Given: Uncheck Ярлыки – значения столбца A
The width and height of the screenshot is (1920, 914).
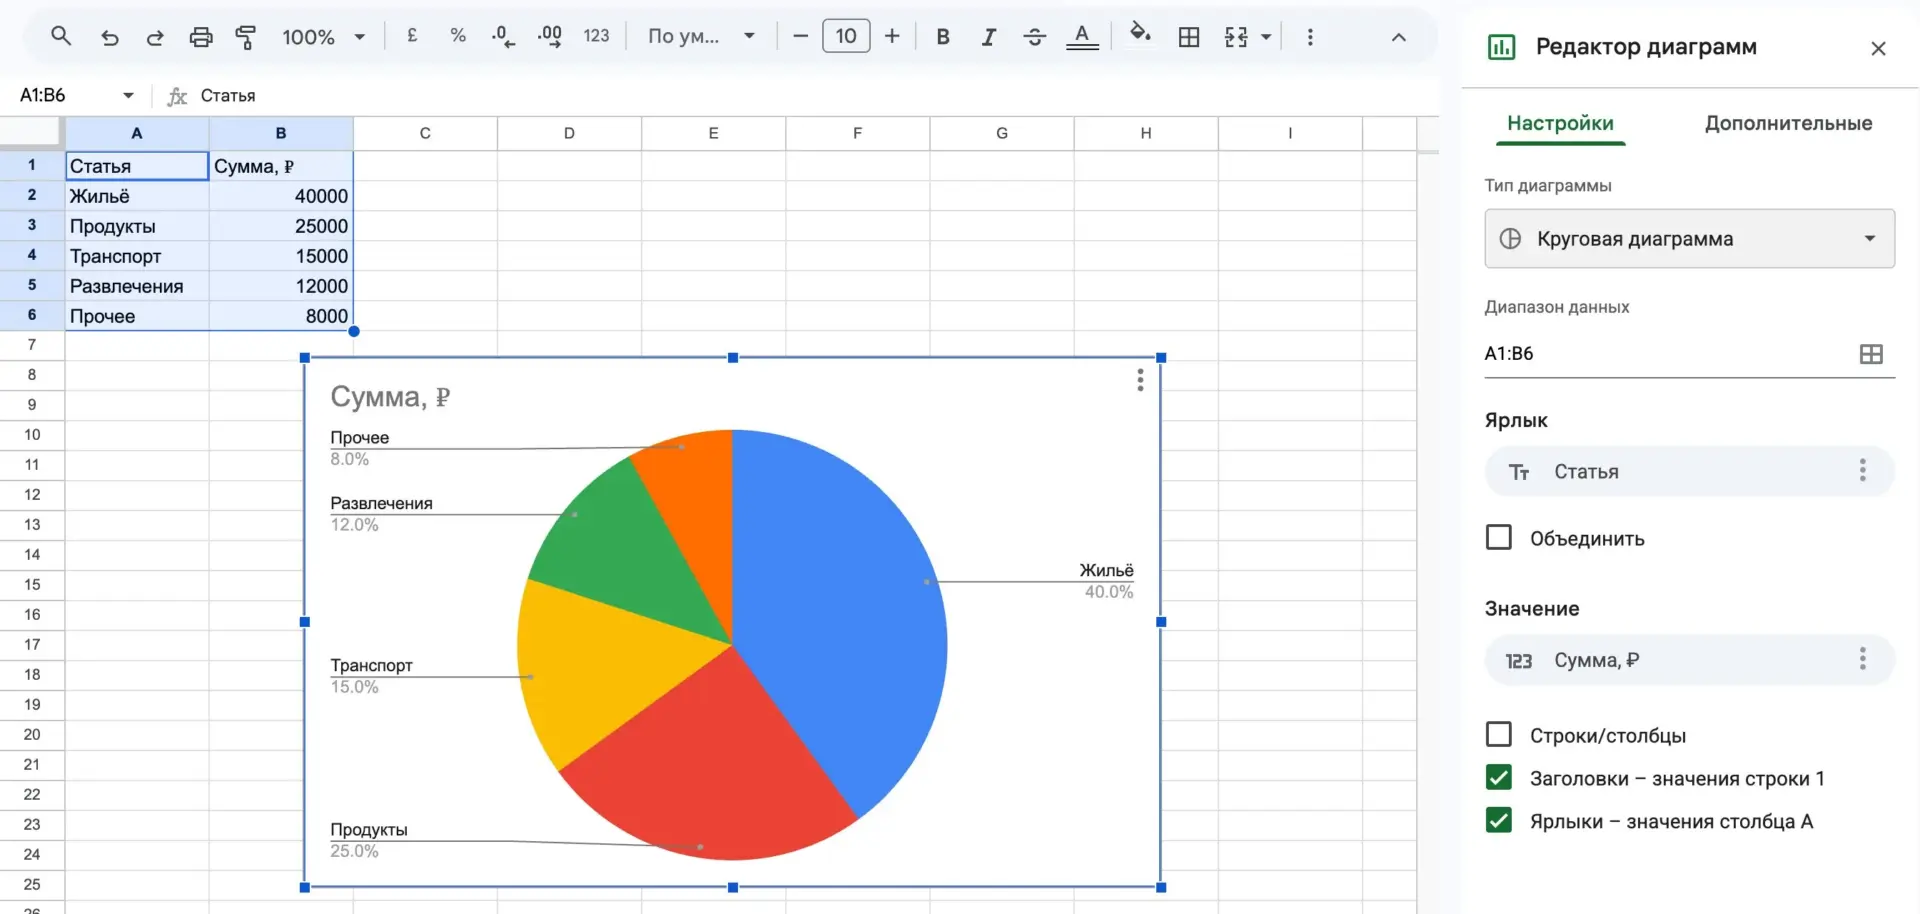Looking at the screenshot, I should (x=1498, y=821).
